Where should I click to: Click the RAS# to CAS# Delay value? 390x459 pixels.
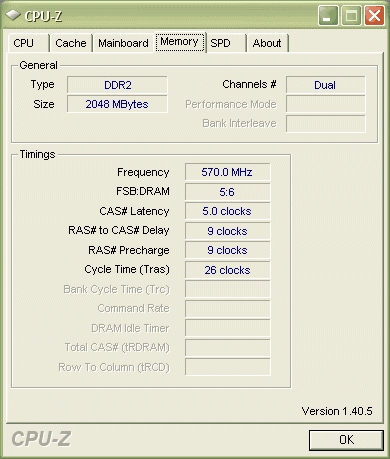pyautogui.click(x=227, y=231)
